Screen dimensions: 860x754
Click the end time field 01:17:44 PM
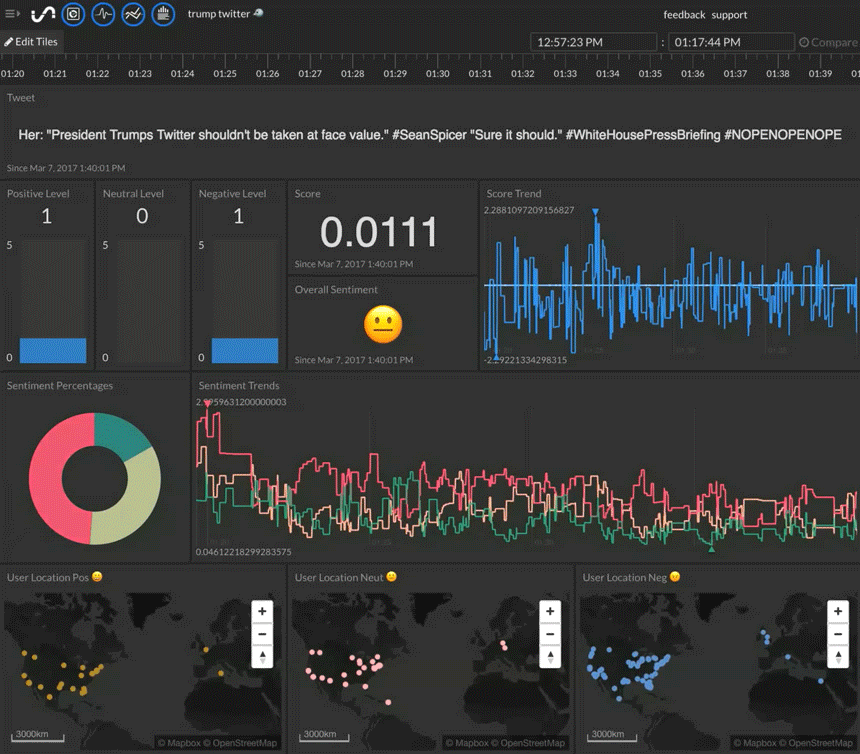732,43
